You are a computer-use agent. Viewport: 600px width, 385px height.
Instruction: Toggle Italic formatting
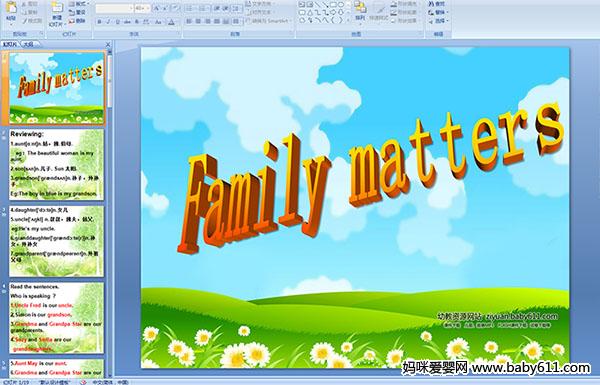pyautogui.click(x=108, y=22)
